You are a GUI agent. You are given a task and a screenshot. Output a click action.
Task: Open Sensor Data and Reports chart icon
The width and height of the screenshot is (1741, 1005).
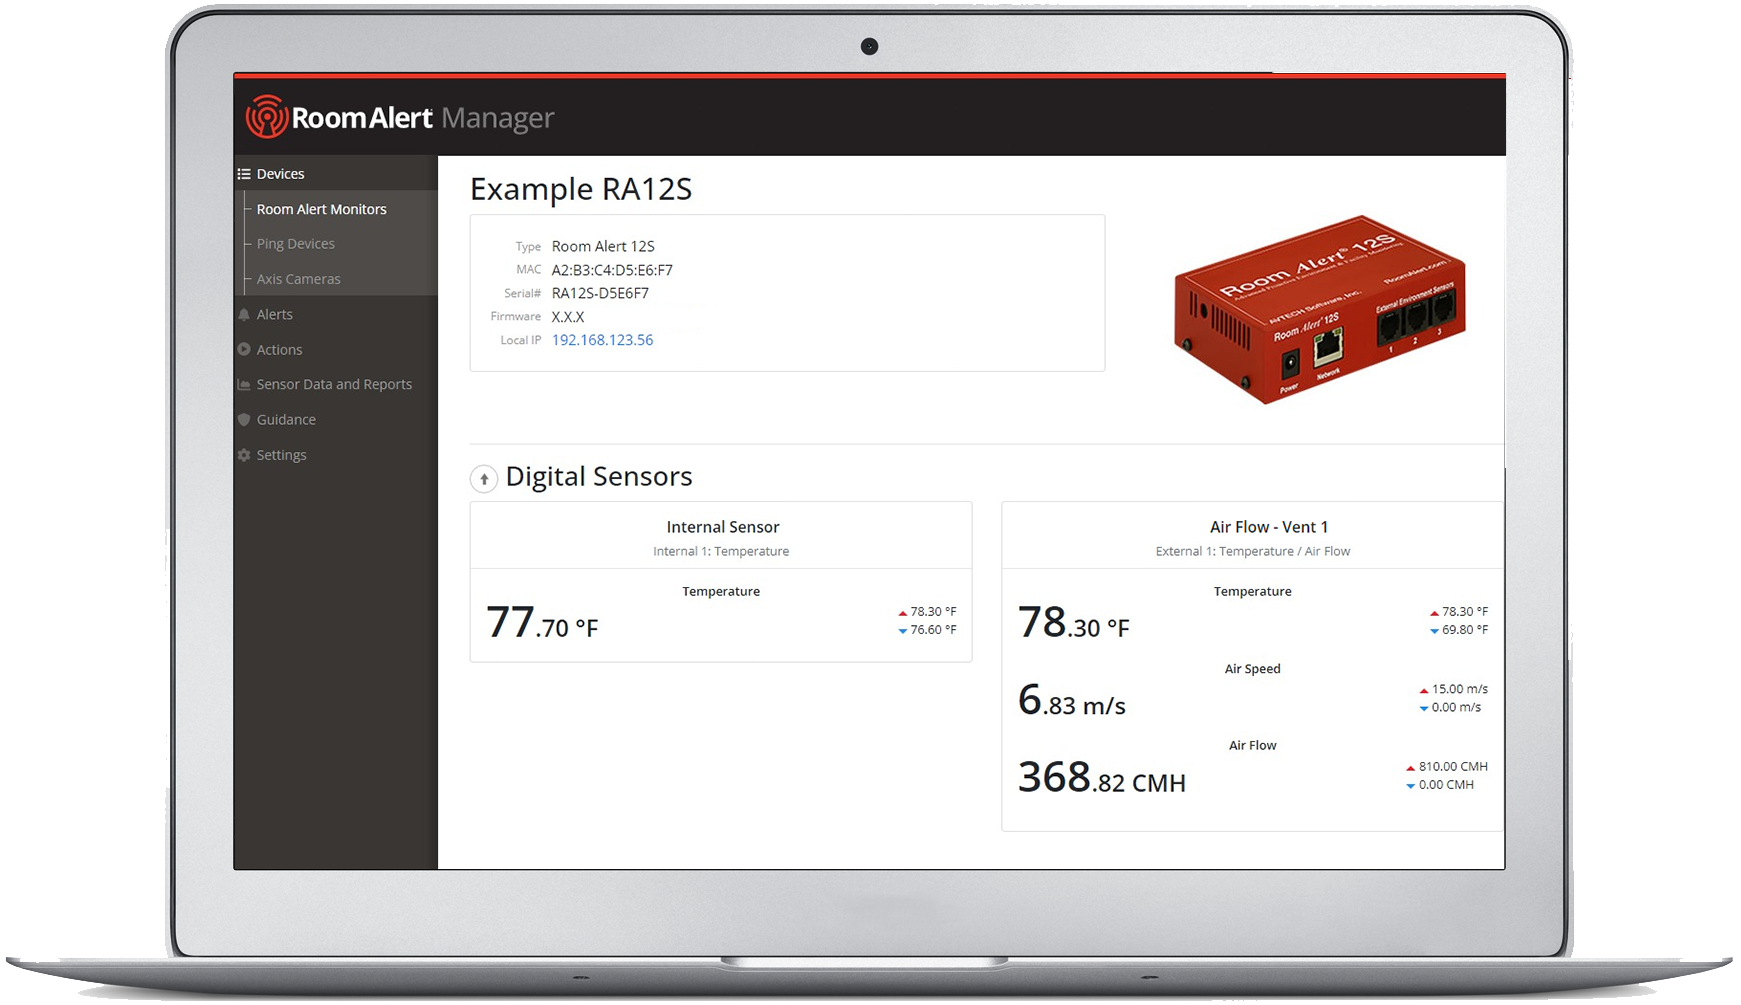coord(244,384)
